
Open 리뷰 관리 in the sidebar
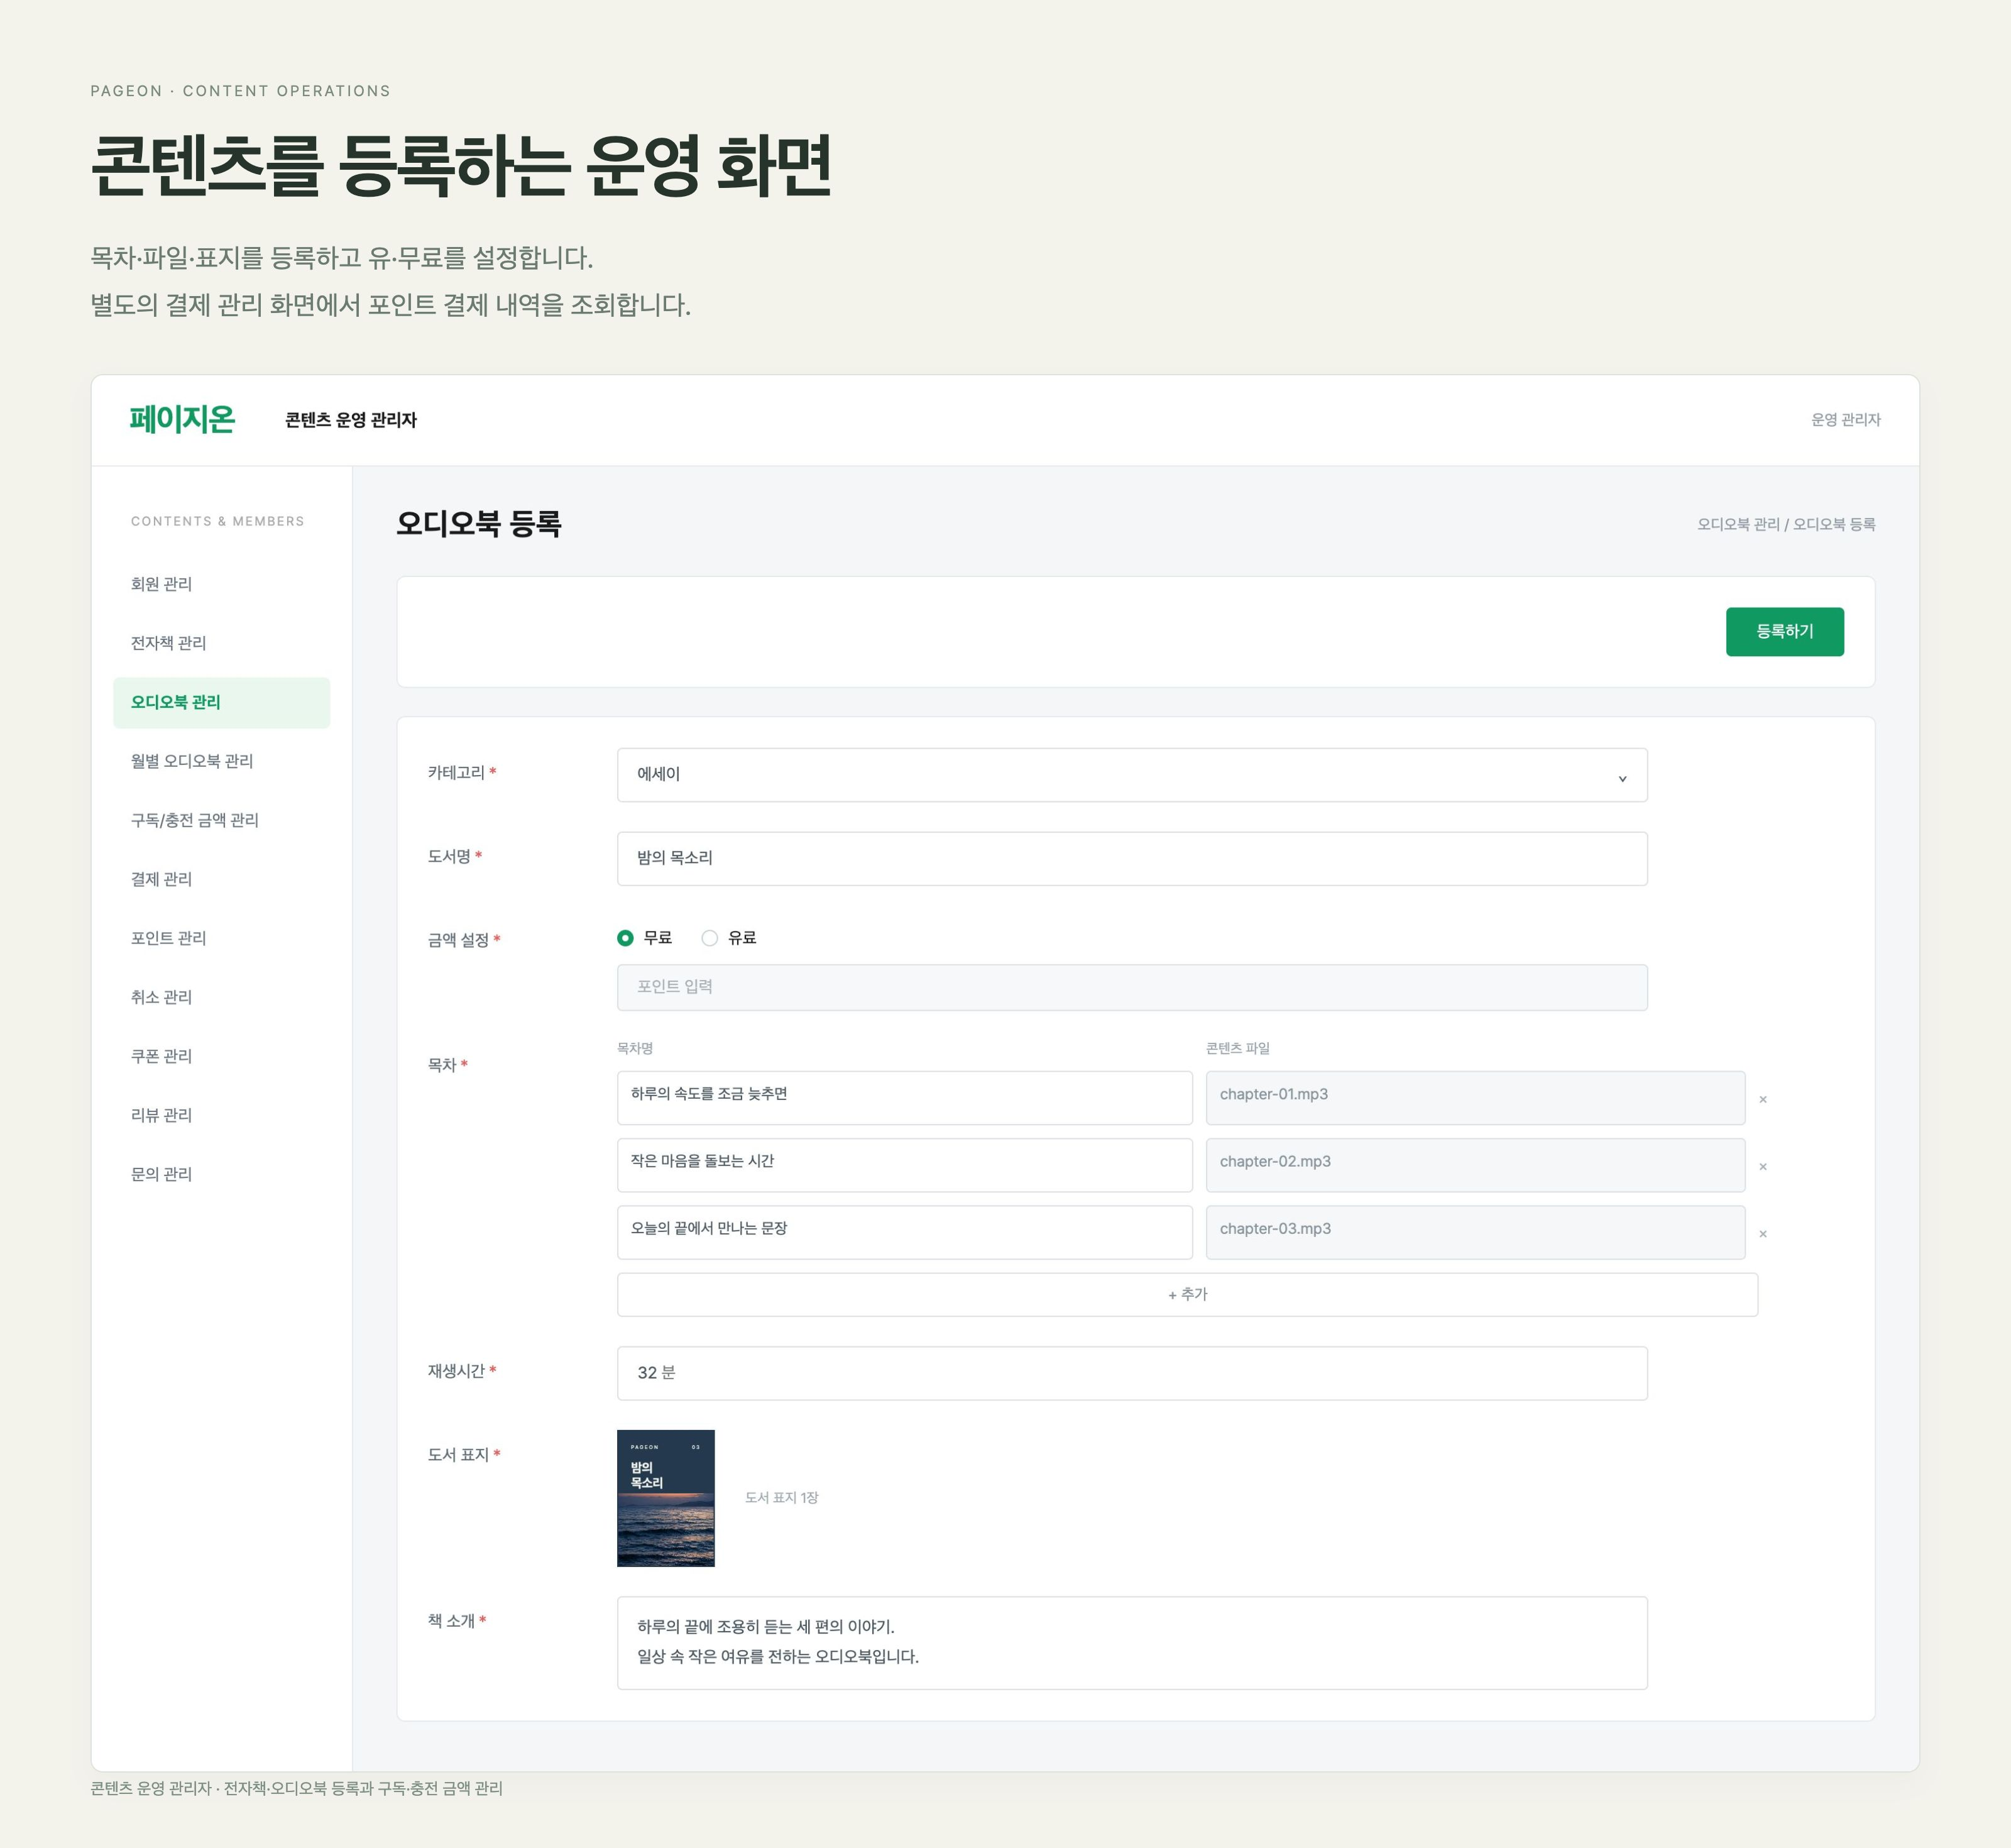[x=221, y=1115]
